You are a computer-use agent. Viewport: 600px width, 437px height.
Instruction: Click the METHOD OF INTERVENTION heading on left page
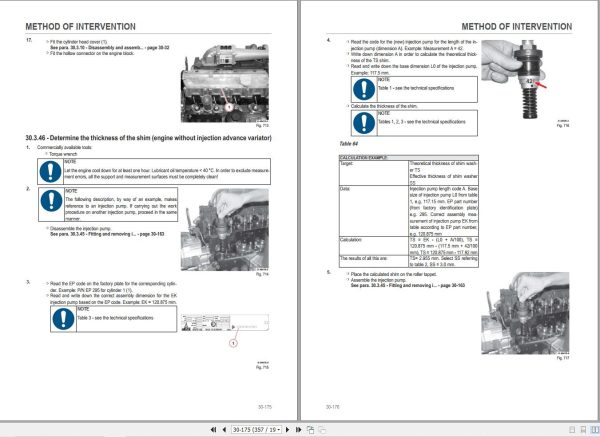click(x=80, y=26)
